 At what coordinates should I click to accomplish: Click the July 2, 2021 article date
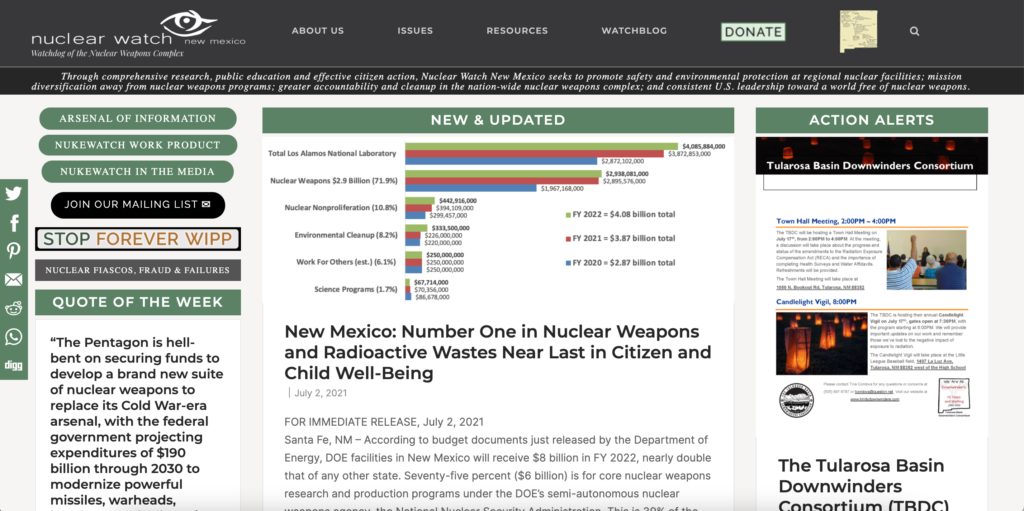click(x=321, y=393)
